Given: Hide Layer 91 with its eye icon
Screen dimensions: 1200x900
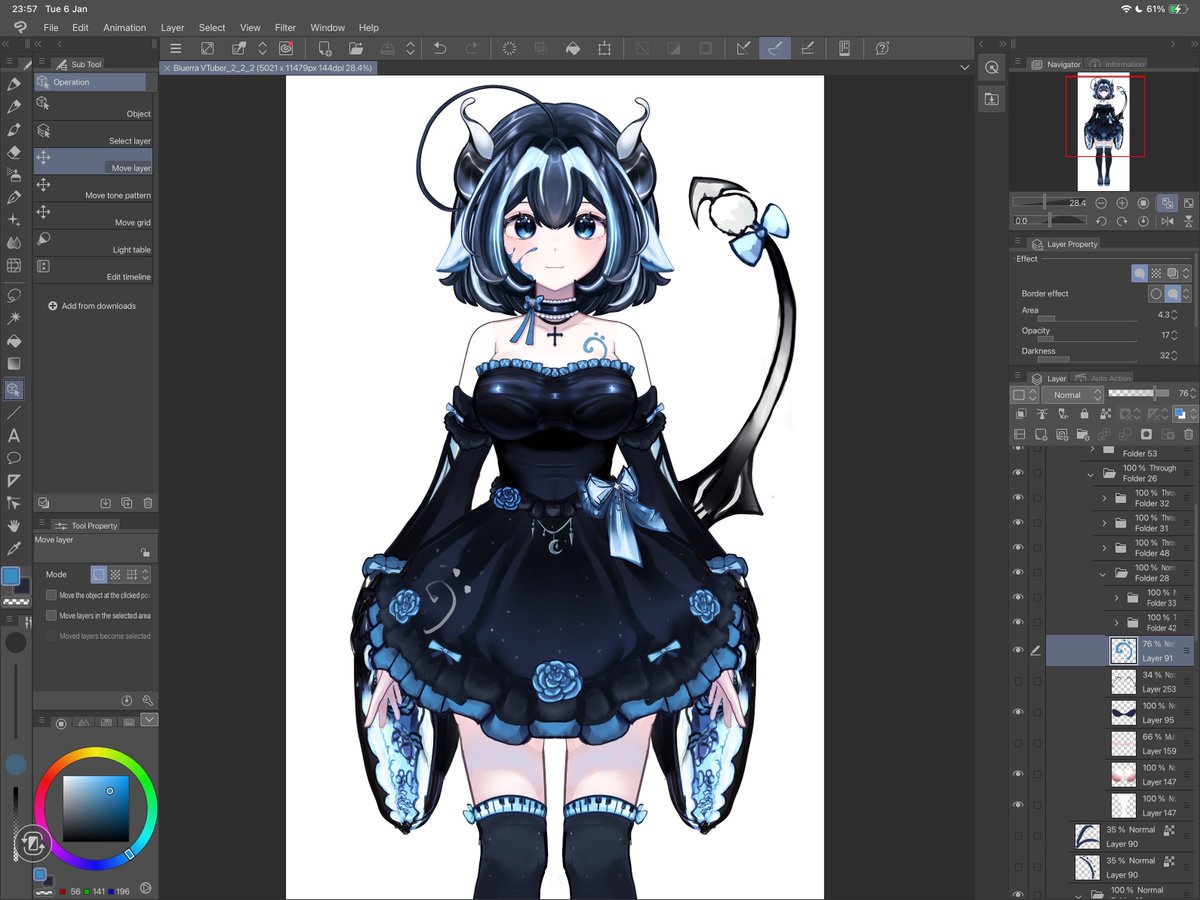Looking at the screenshot, I should (x=1018, y=649).
